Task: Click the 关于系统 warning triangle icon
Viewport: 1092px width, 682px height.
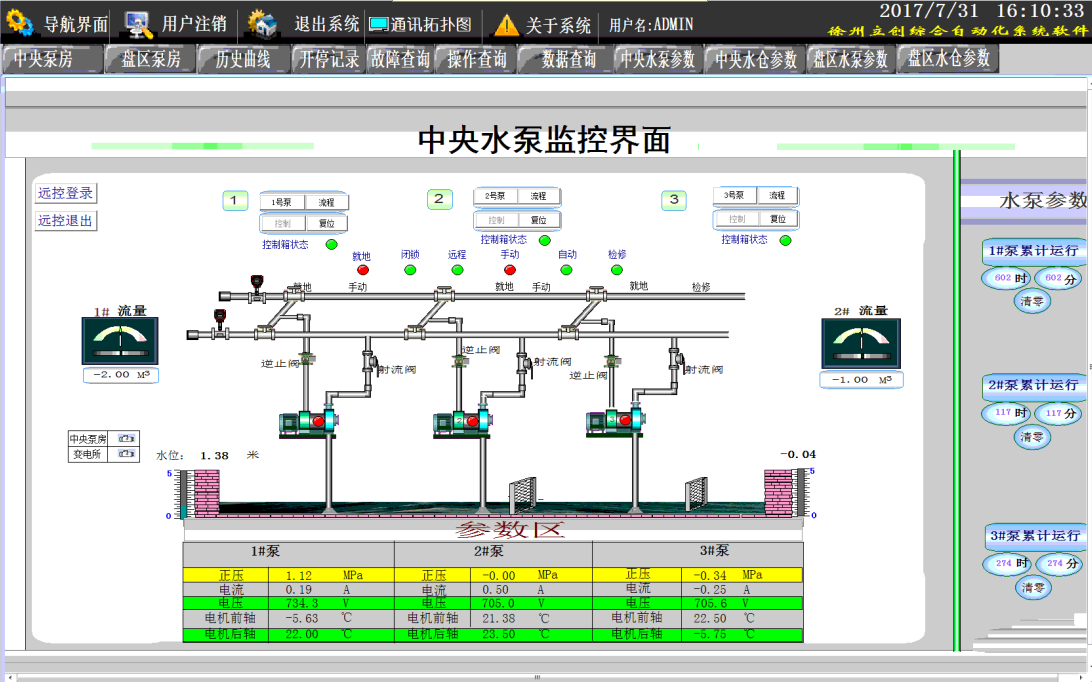Action: click(x=507, y=24)
